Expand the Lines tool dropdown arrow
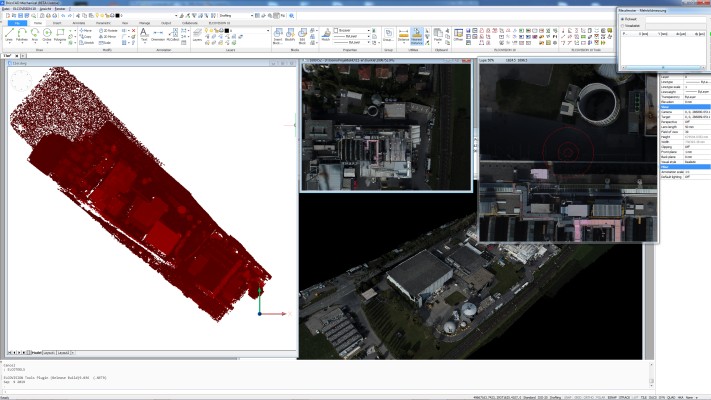 [9, 42]
